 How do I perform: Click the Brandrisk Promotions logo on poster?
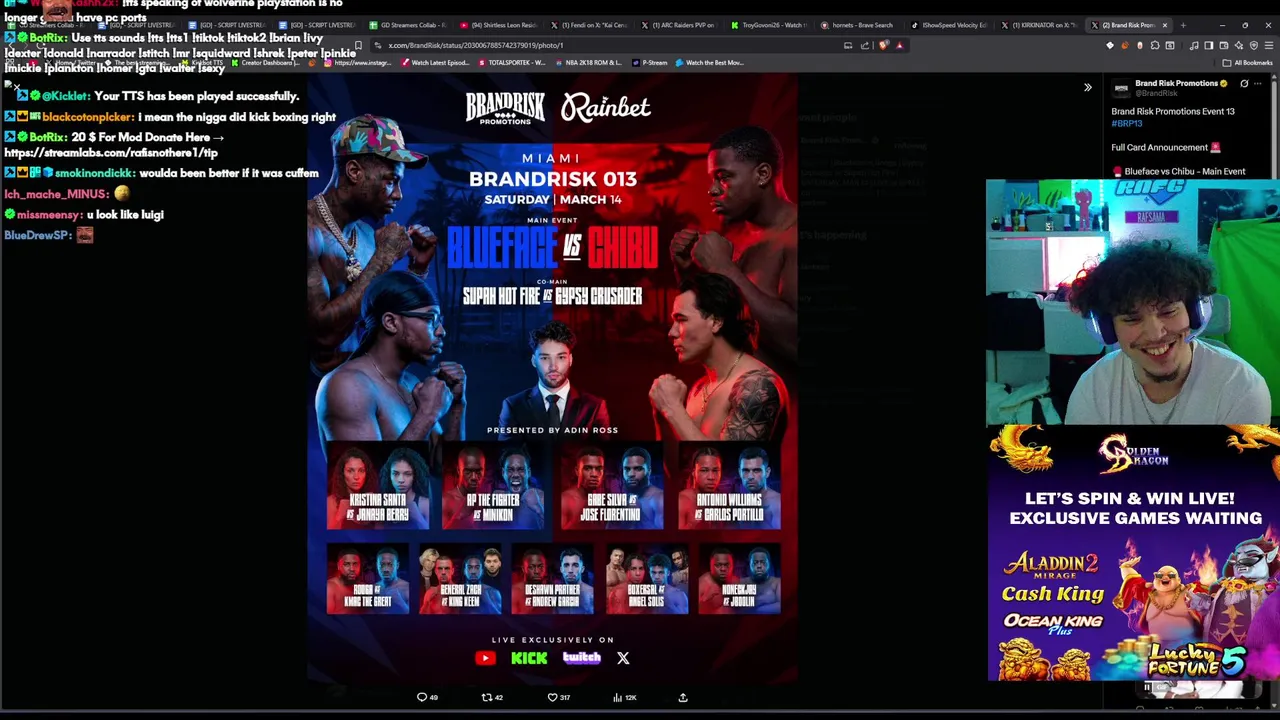pos(505,108)
